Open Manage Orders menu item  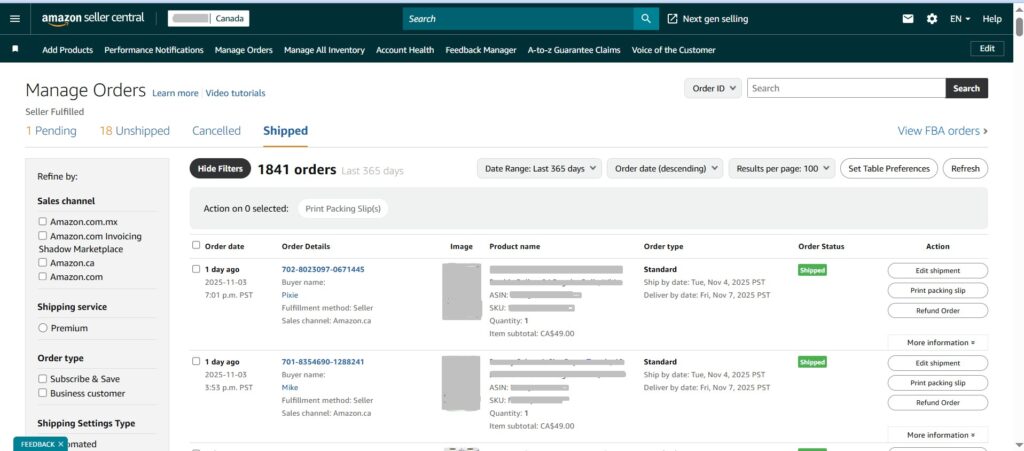[x=244, y=50]
